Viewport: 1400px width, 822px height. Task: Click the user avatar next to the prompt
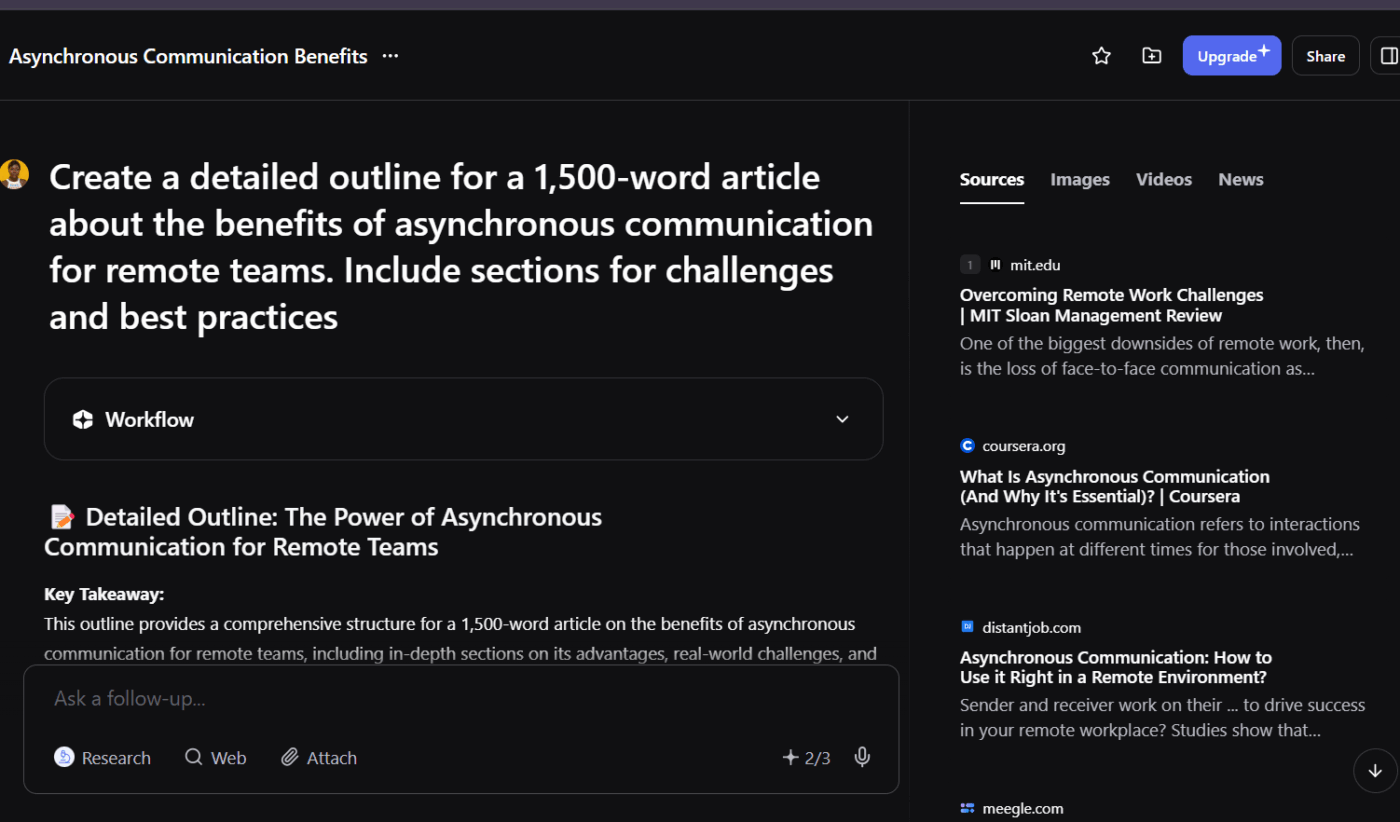point(15,173)
